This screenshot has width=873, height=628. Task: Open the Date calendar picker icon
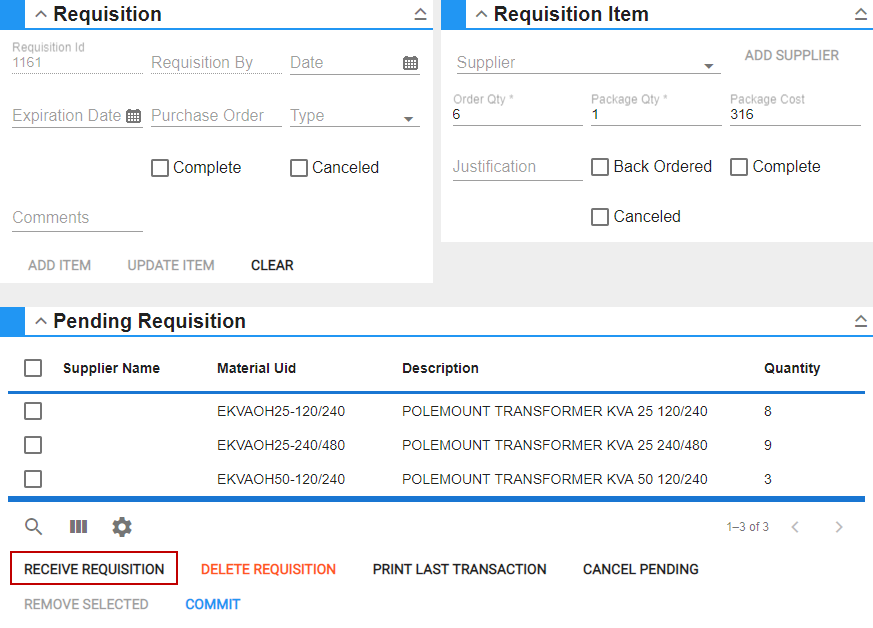point(410,63)
